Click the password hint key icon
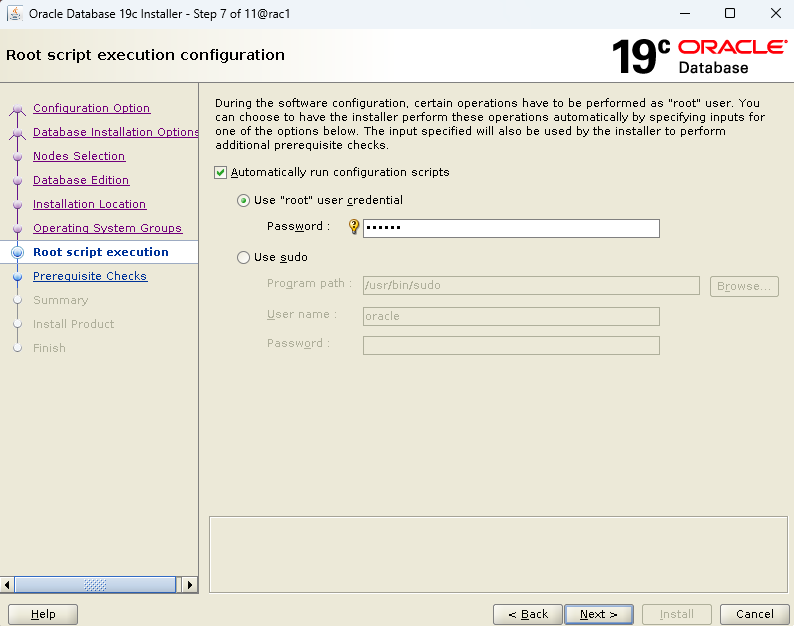 (354, 226)
